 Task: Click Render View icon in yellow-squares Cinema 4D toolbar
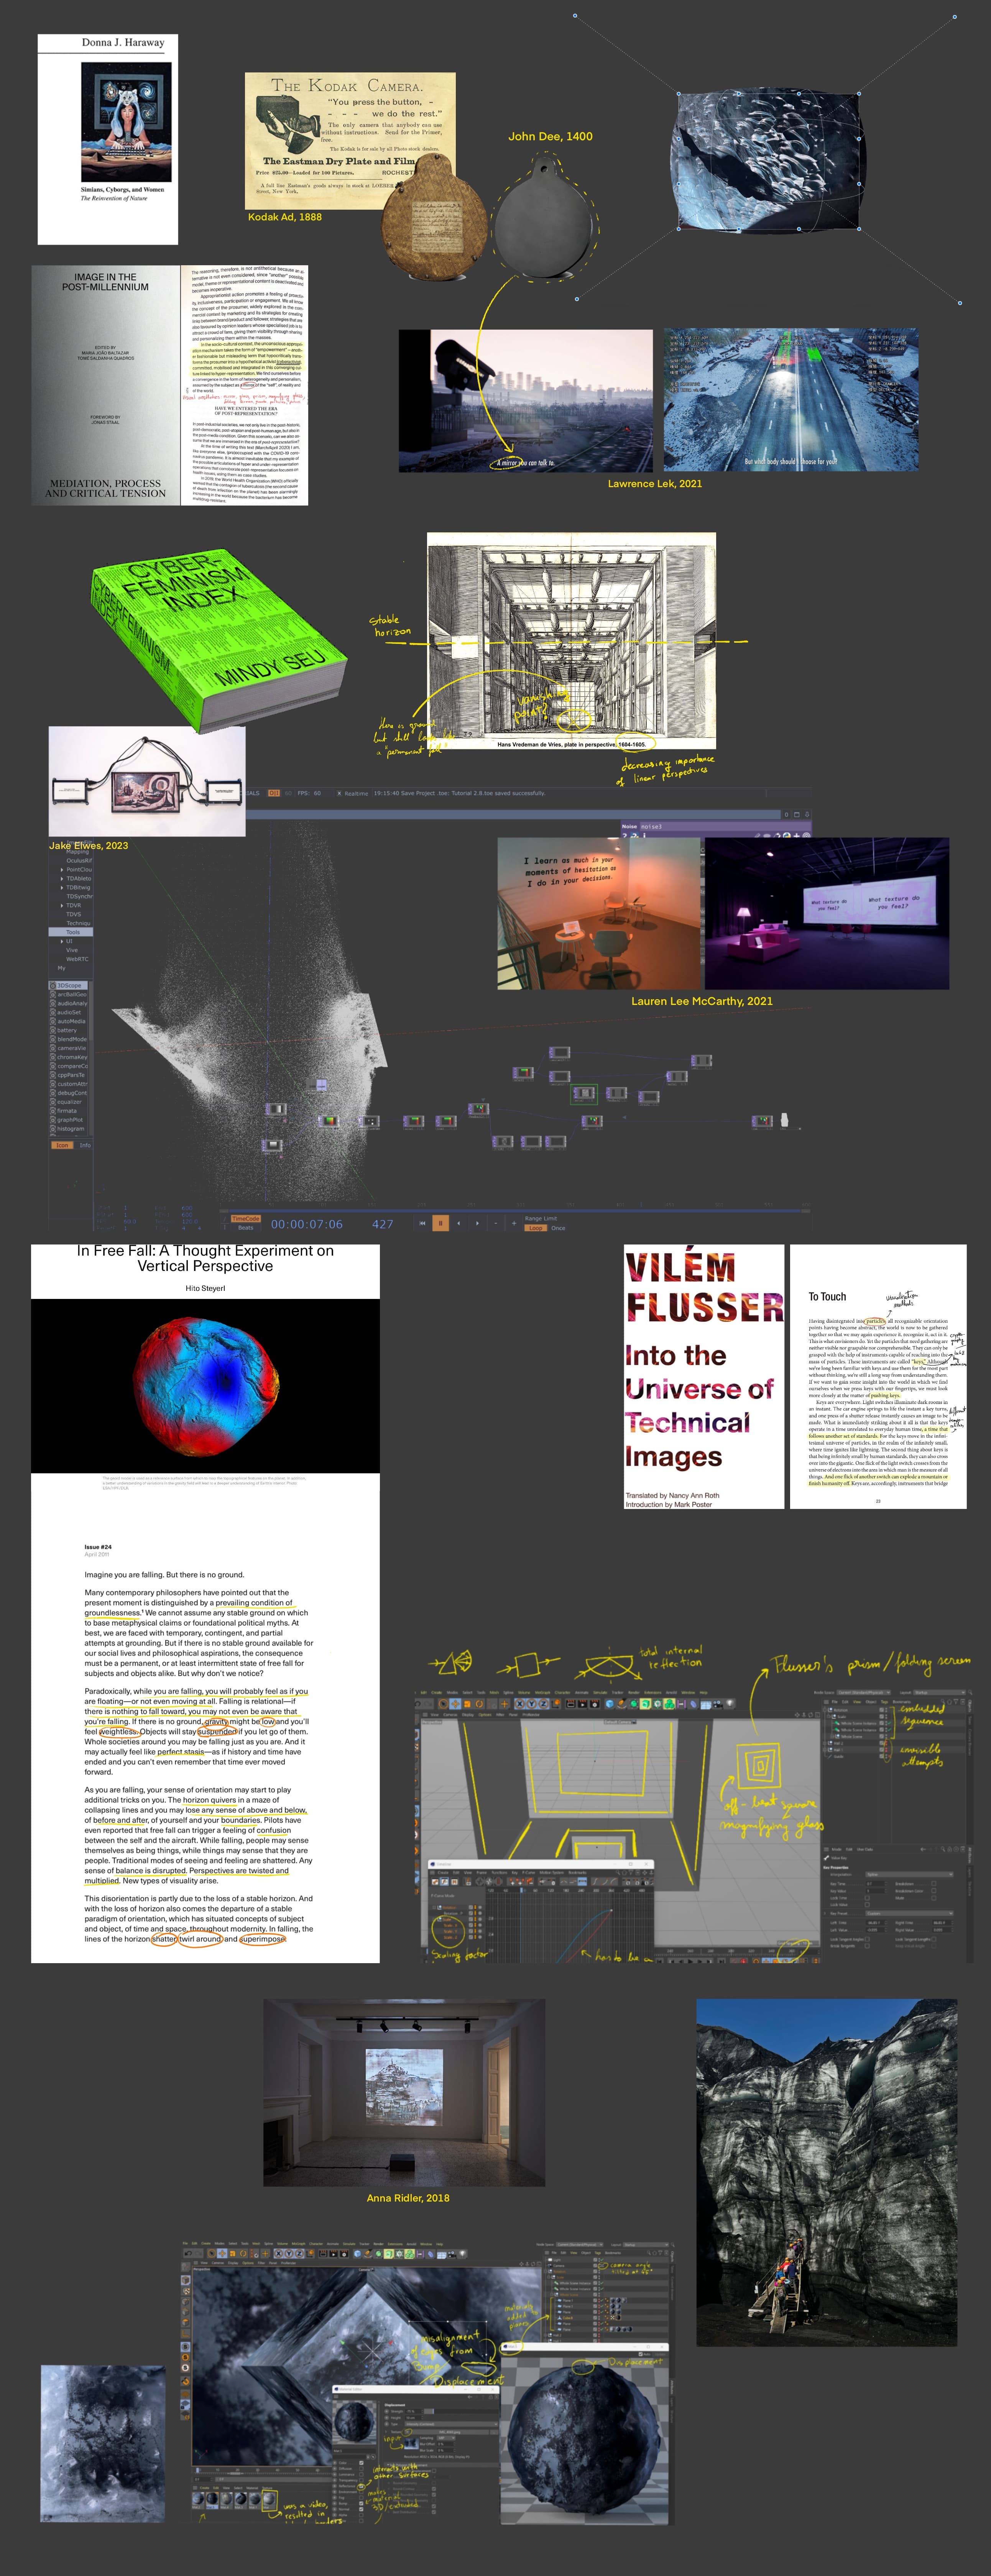(571, 1704)
